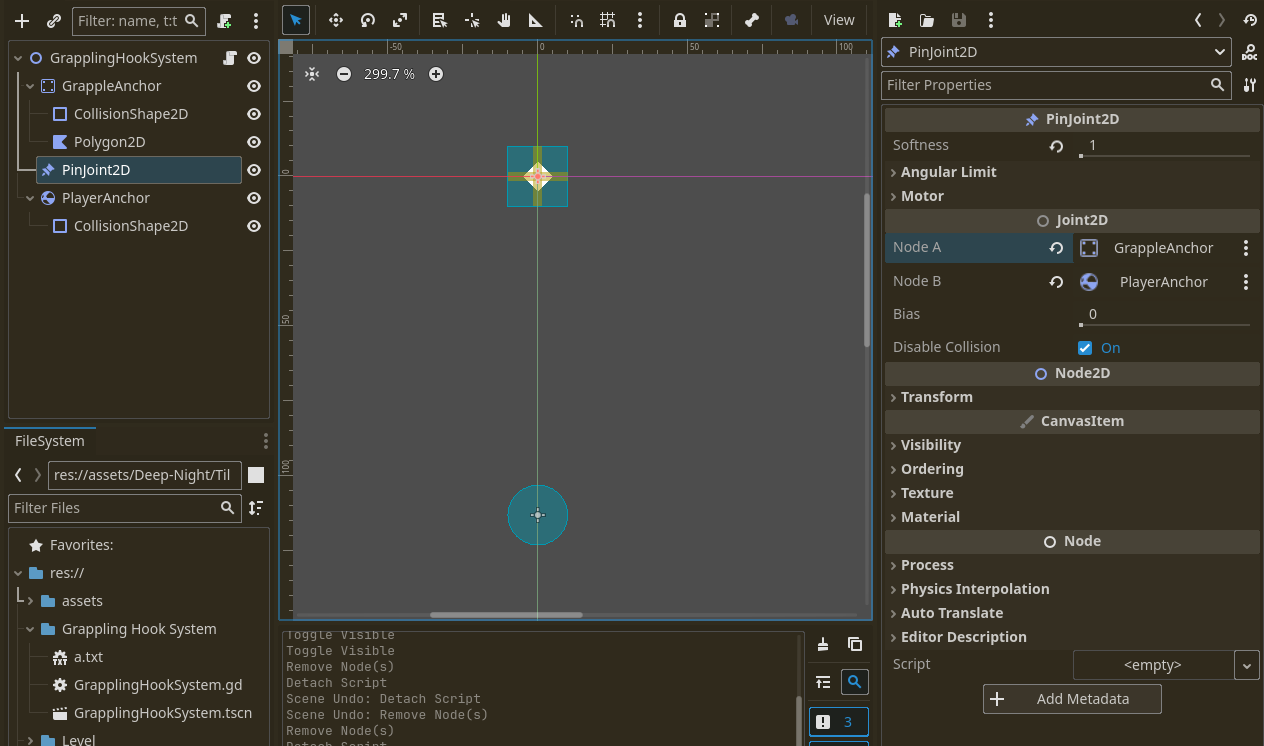Toggle grid snapping

pos(607,20)
